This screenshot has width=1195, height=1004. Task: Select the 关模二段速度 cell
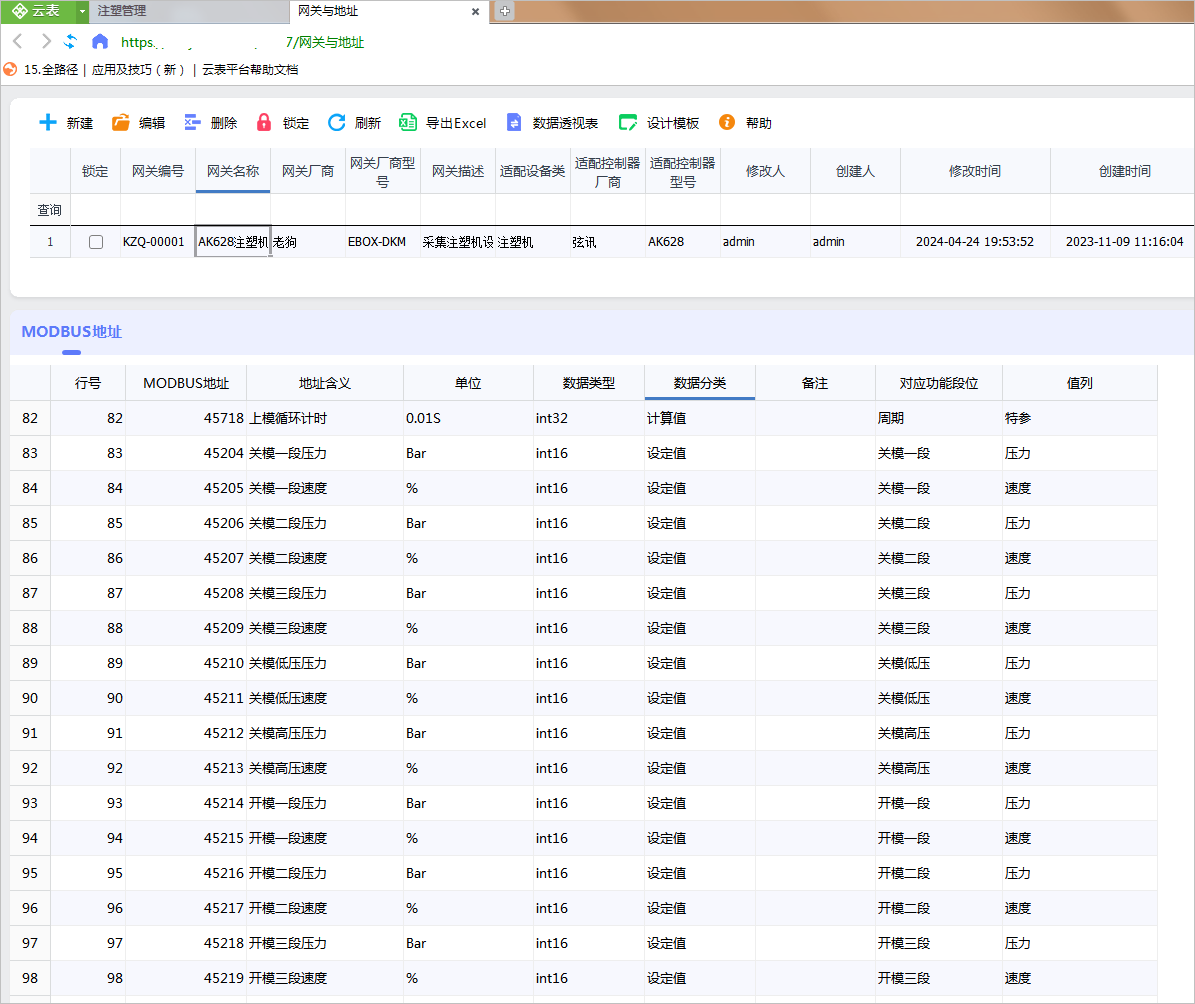(325, 558)
